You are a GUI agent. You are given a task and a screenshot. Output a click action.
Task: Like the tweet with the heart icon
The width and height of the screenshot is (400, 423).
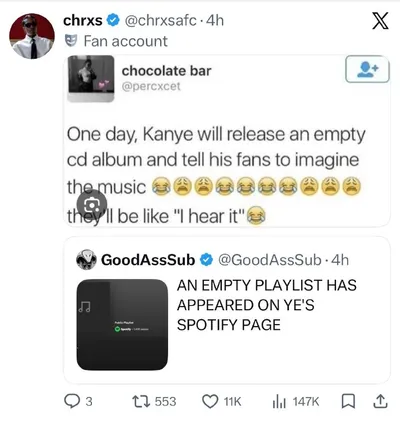pyautogui.click(x=210, y=401)
